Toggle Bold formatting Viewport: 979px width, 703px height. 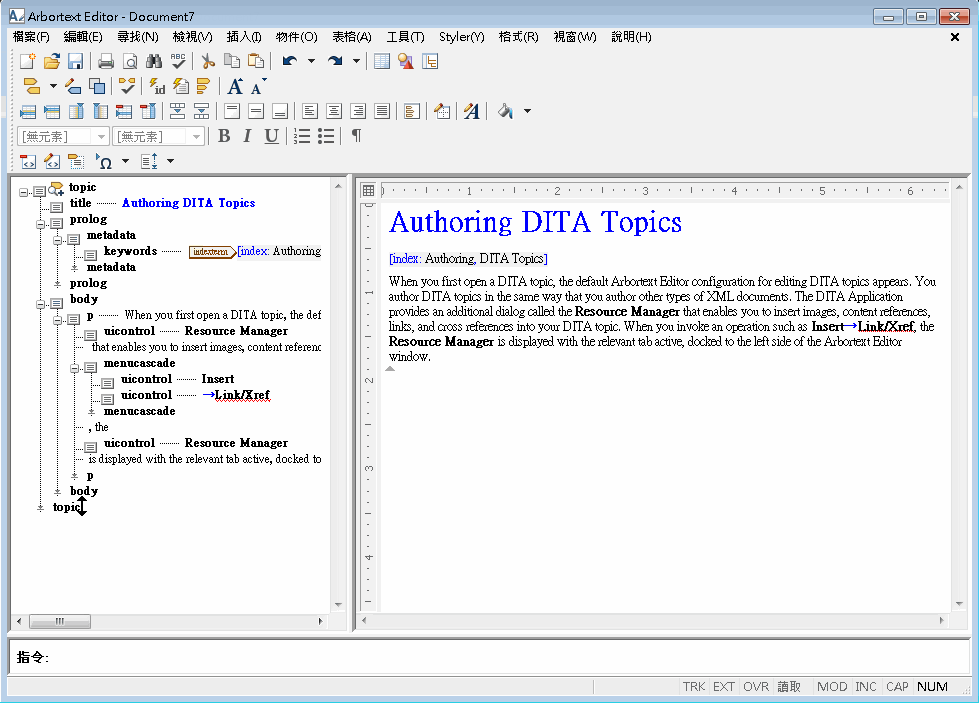coord(224,136)
